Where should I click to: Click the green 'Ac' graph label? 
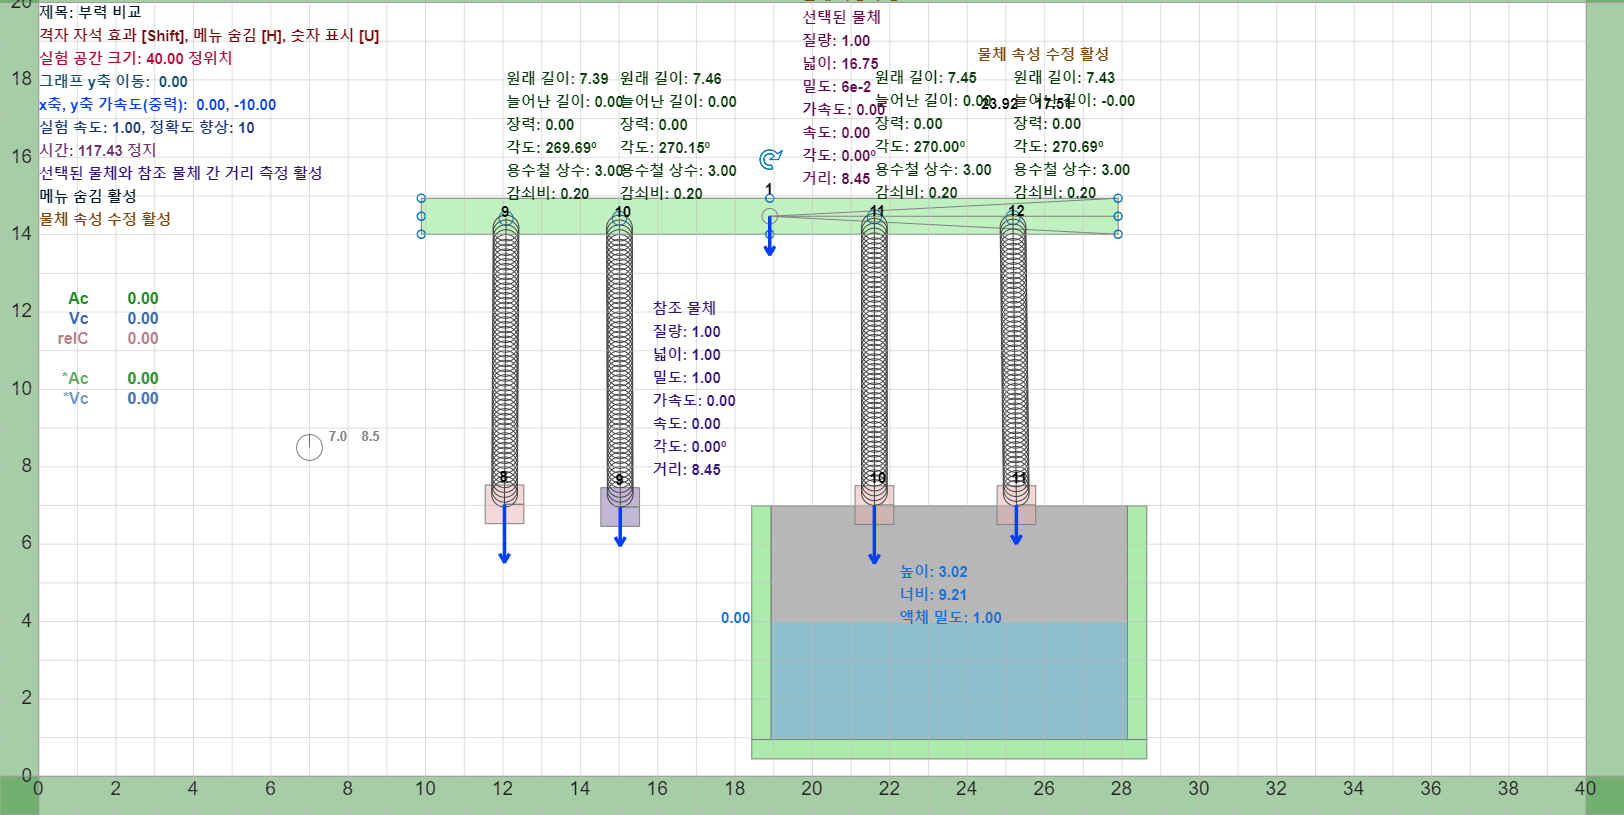pyautogui.click(x=78, y=298)
